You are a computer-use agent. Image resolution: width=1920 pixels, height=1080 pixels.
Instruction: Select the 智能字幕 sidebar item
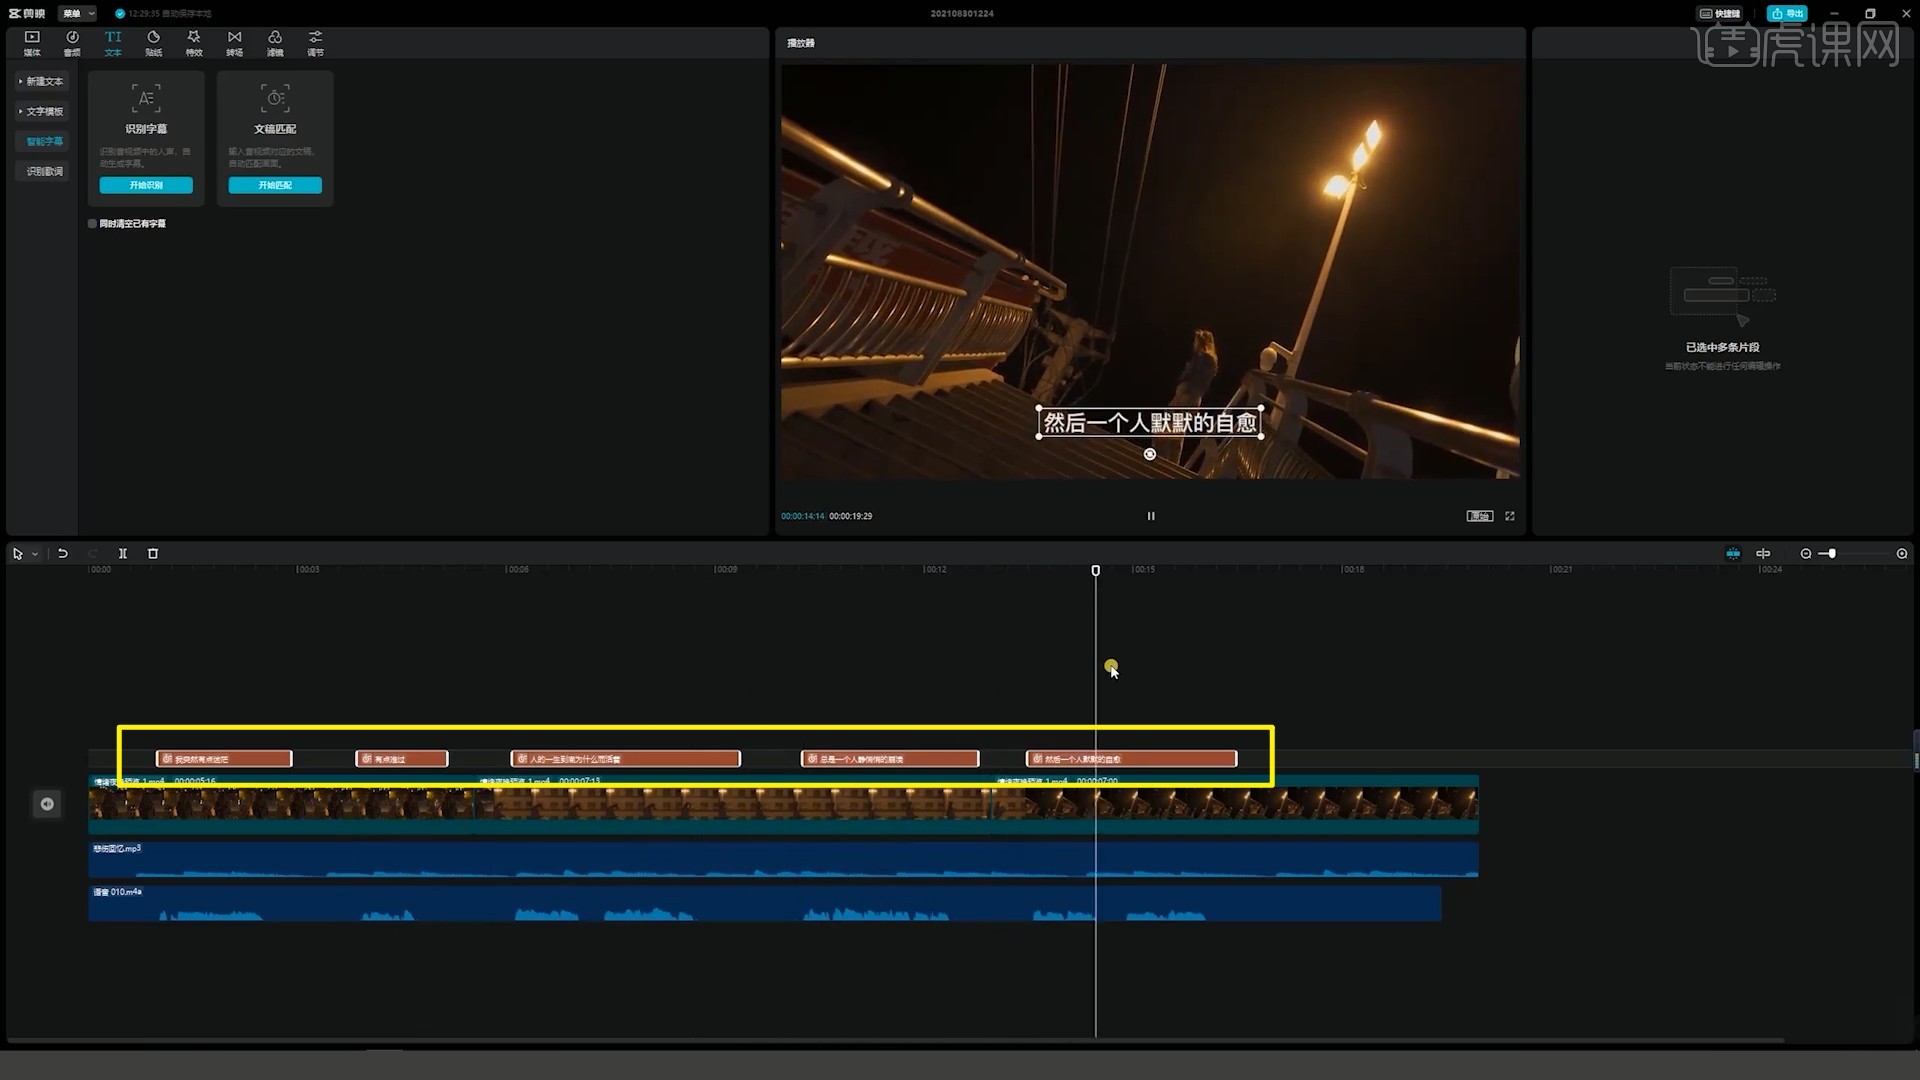click(x=44, y=141)
